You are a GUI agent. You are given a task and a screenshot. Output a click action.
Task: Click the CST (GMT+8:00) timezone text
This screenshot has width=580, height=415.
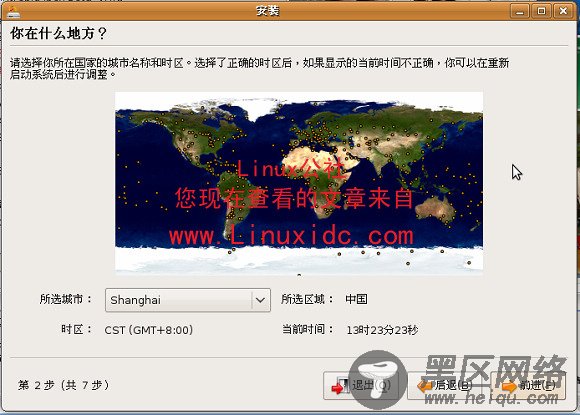[x=149, y=330]
